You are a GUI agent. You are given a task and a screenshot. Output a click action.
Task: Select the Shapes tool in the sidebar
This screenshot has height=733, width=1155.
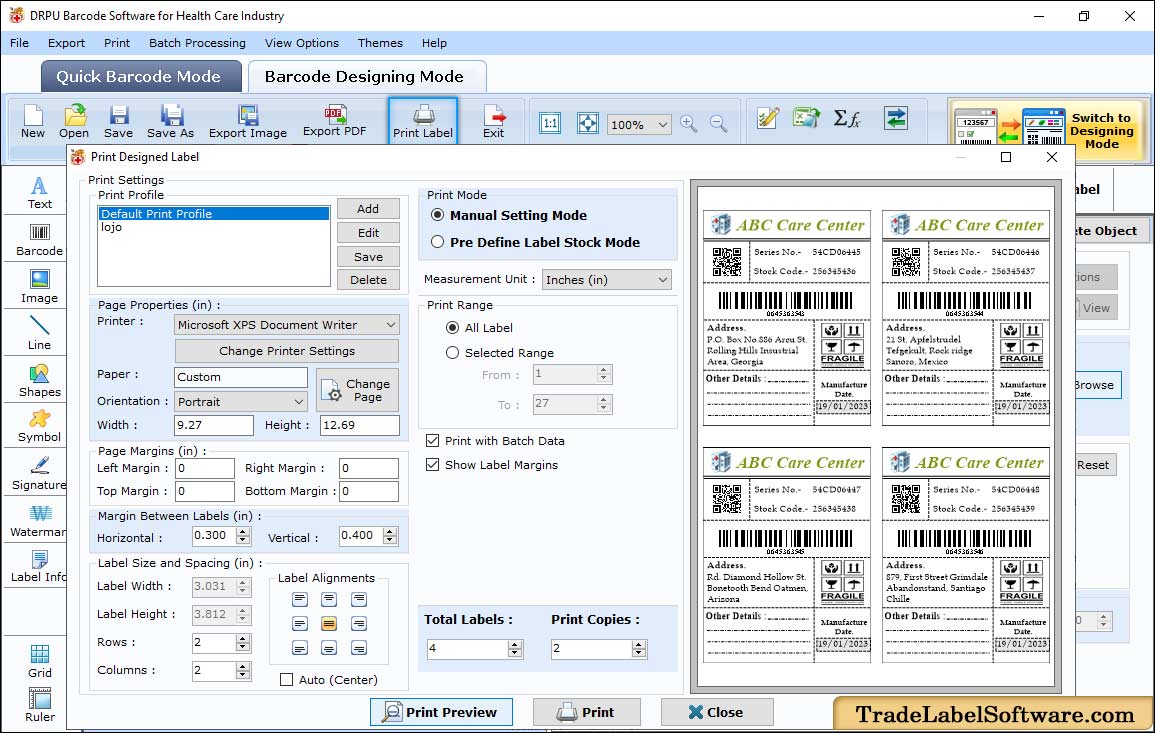(39, 381)
